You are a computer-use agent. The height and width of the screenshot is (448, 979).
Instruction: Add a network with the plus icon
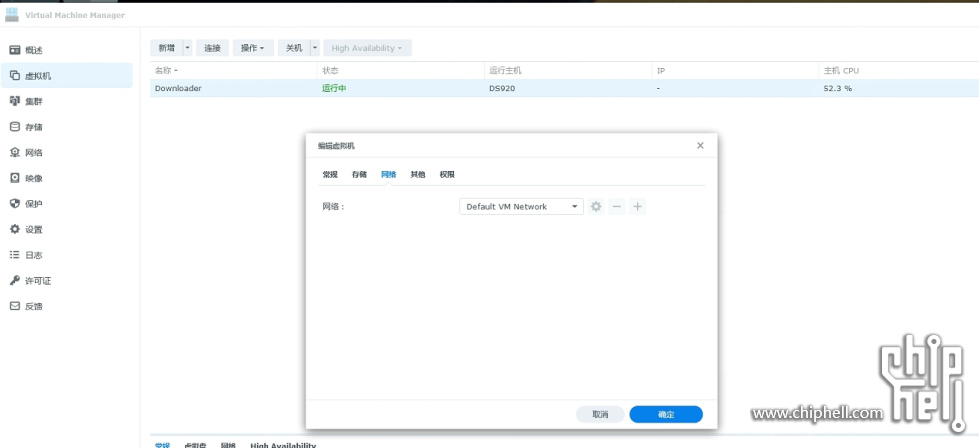click(637, 207)
